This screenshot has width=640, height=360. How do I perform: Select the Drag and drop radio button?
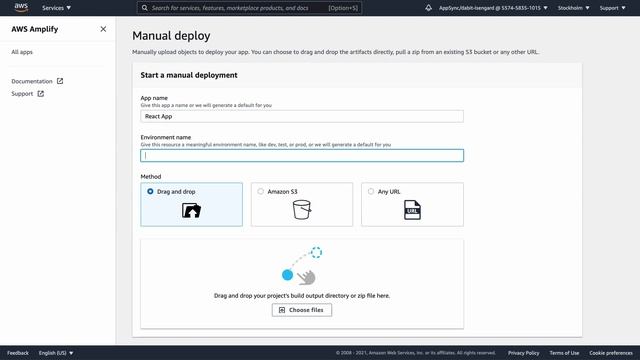click(x=150, y=191)
